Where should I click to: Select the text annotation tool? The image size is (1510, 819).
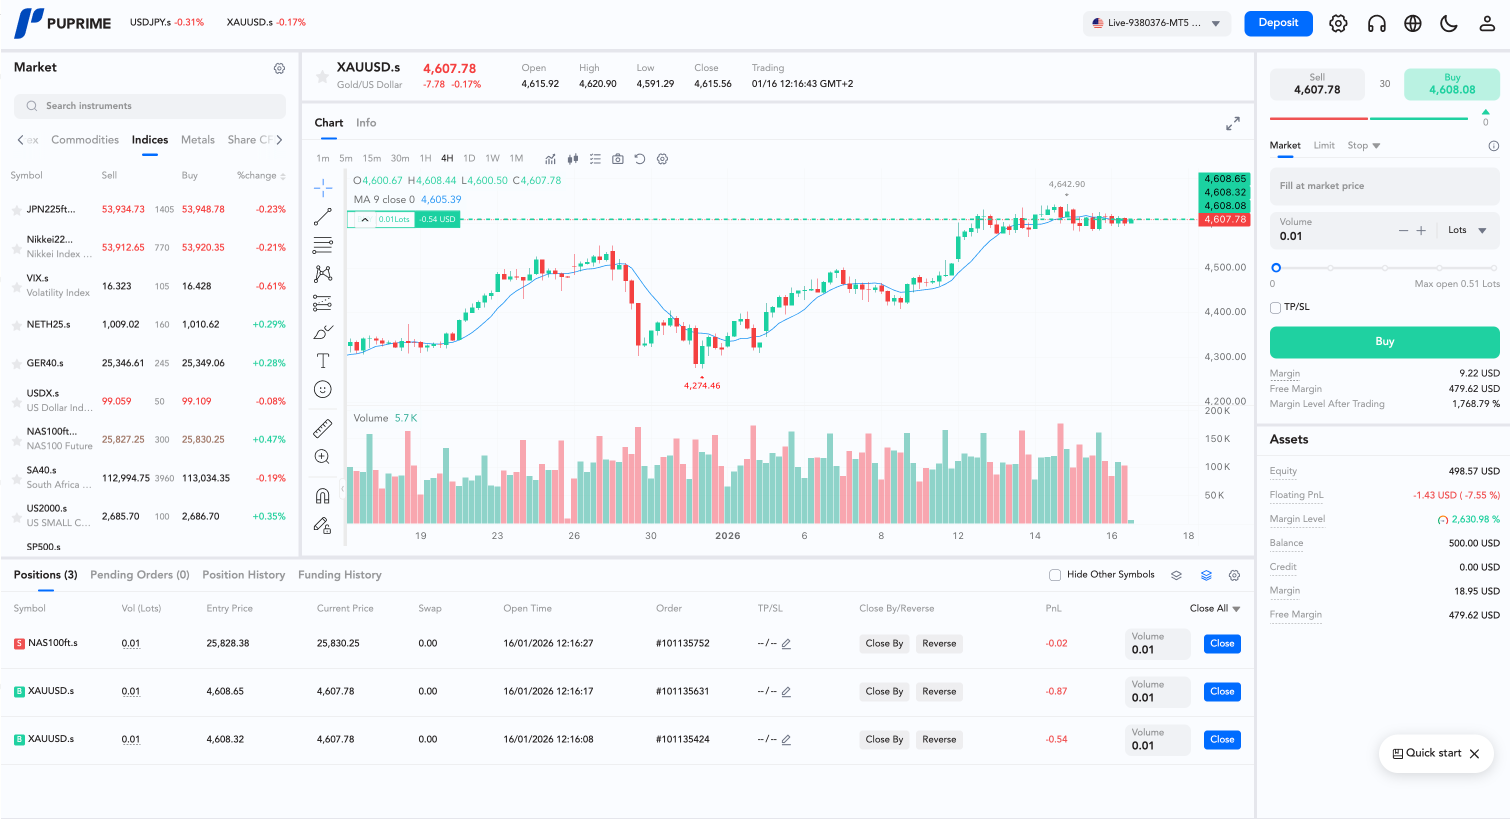tap(323, 361)
